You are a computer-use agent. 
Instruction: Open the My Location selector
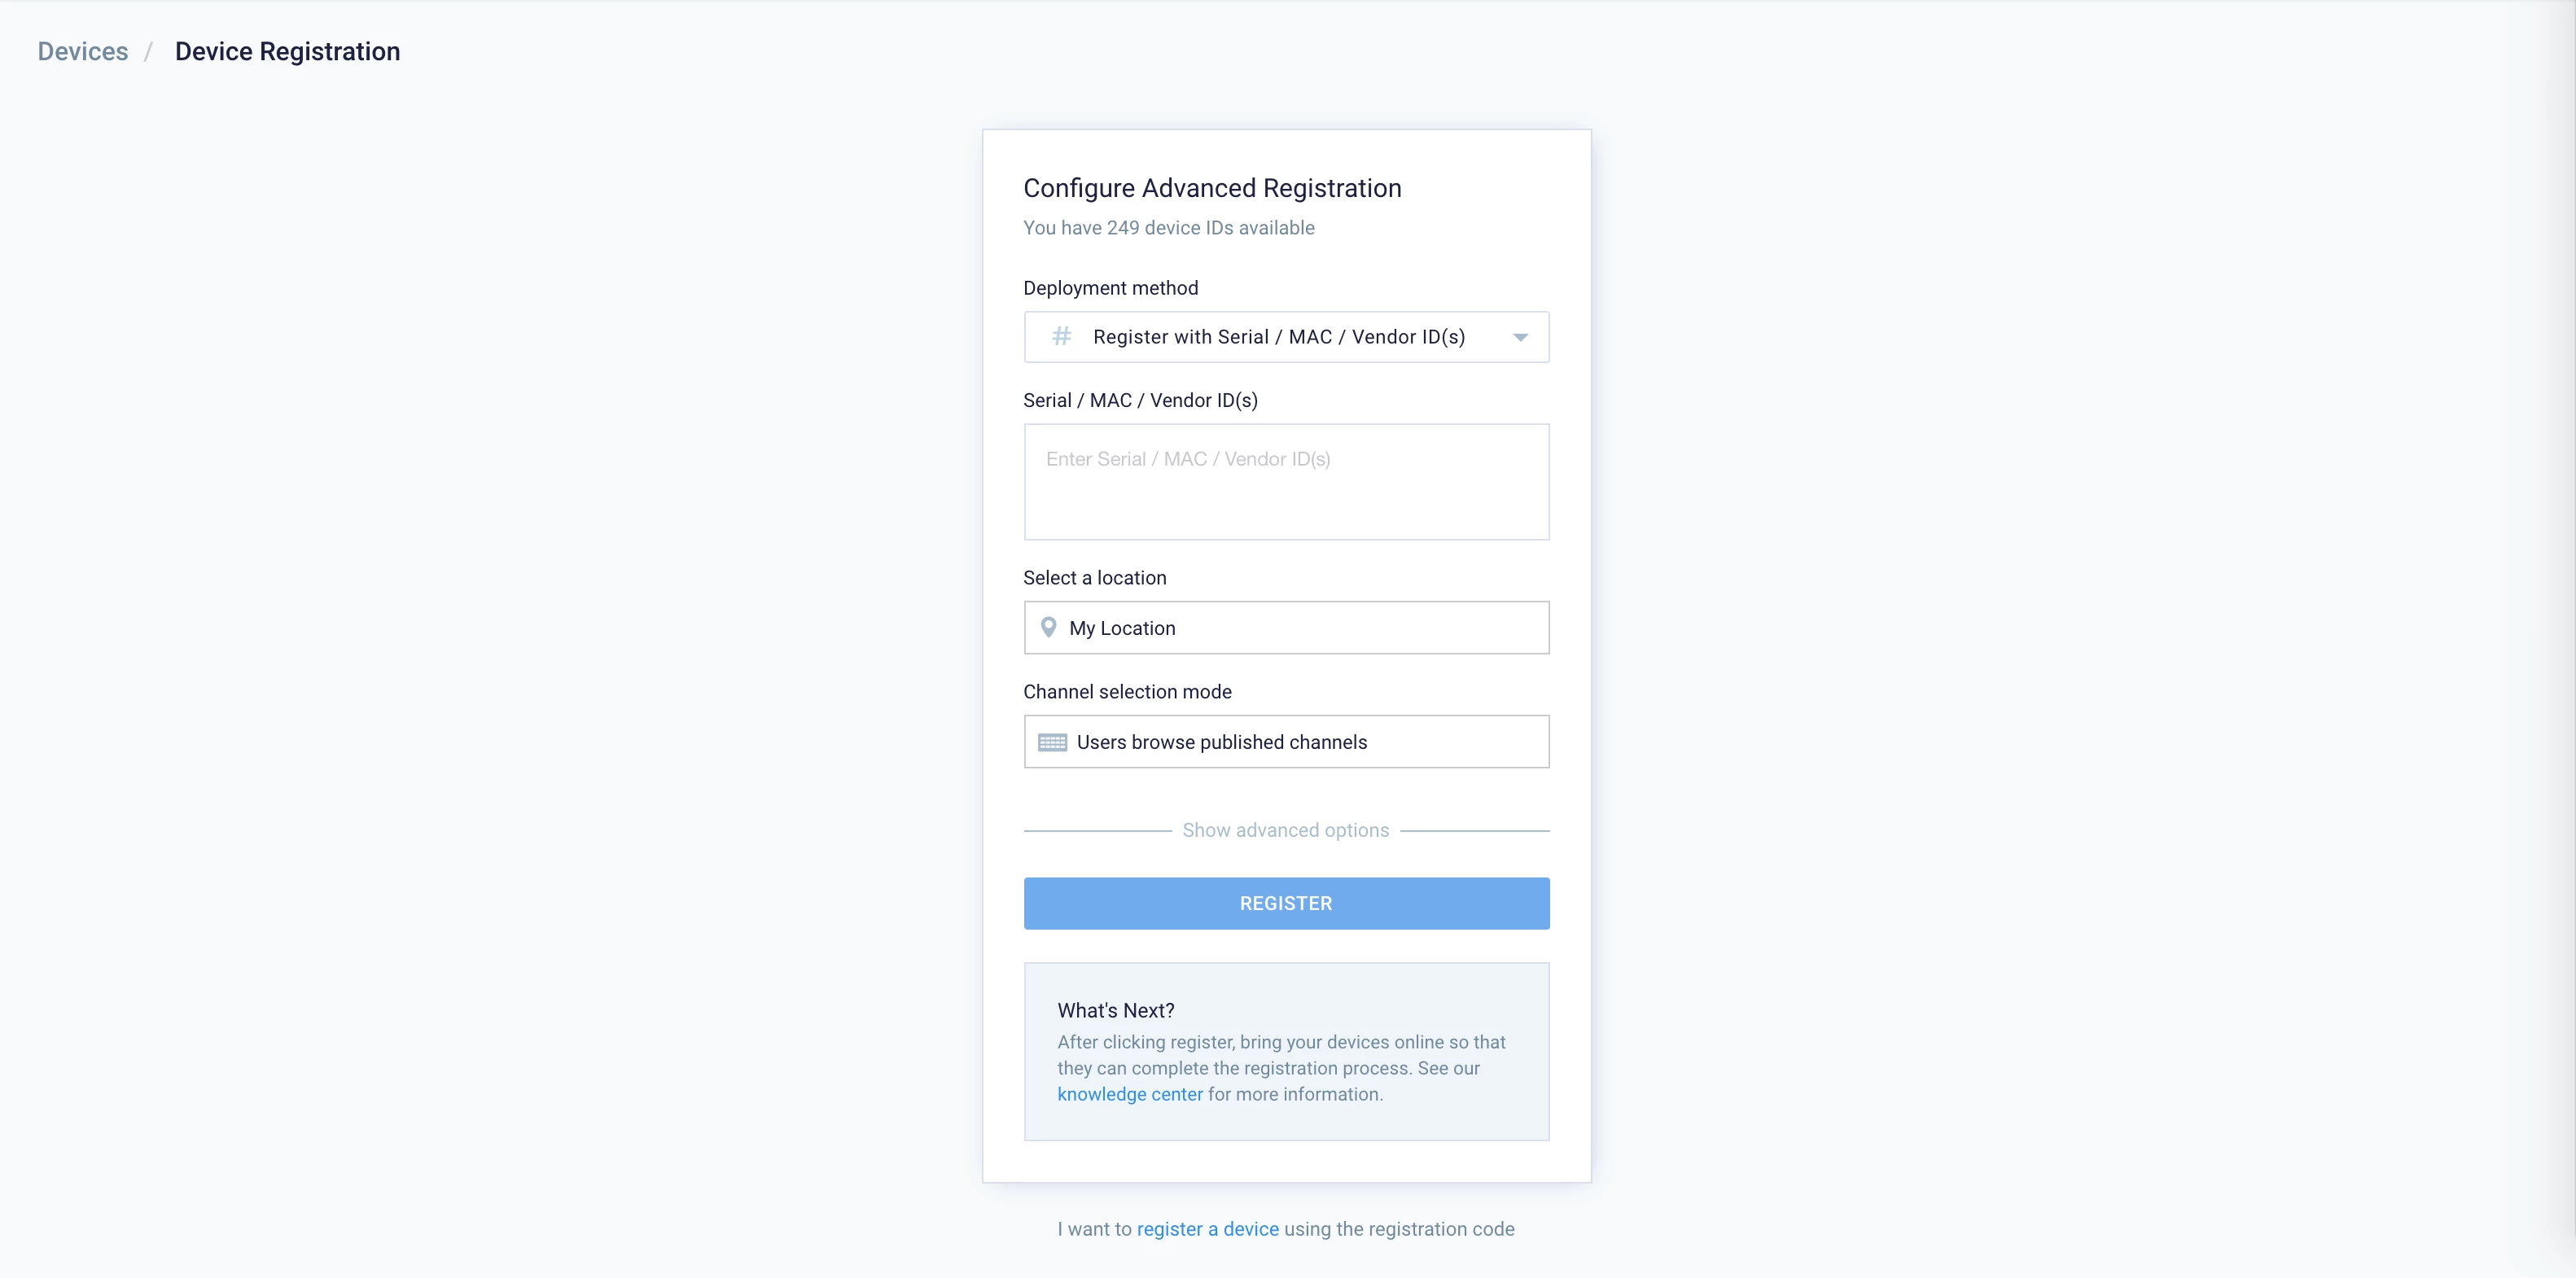point(1286,628)
